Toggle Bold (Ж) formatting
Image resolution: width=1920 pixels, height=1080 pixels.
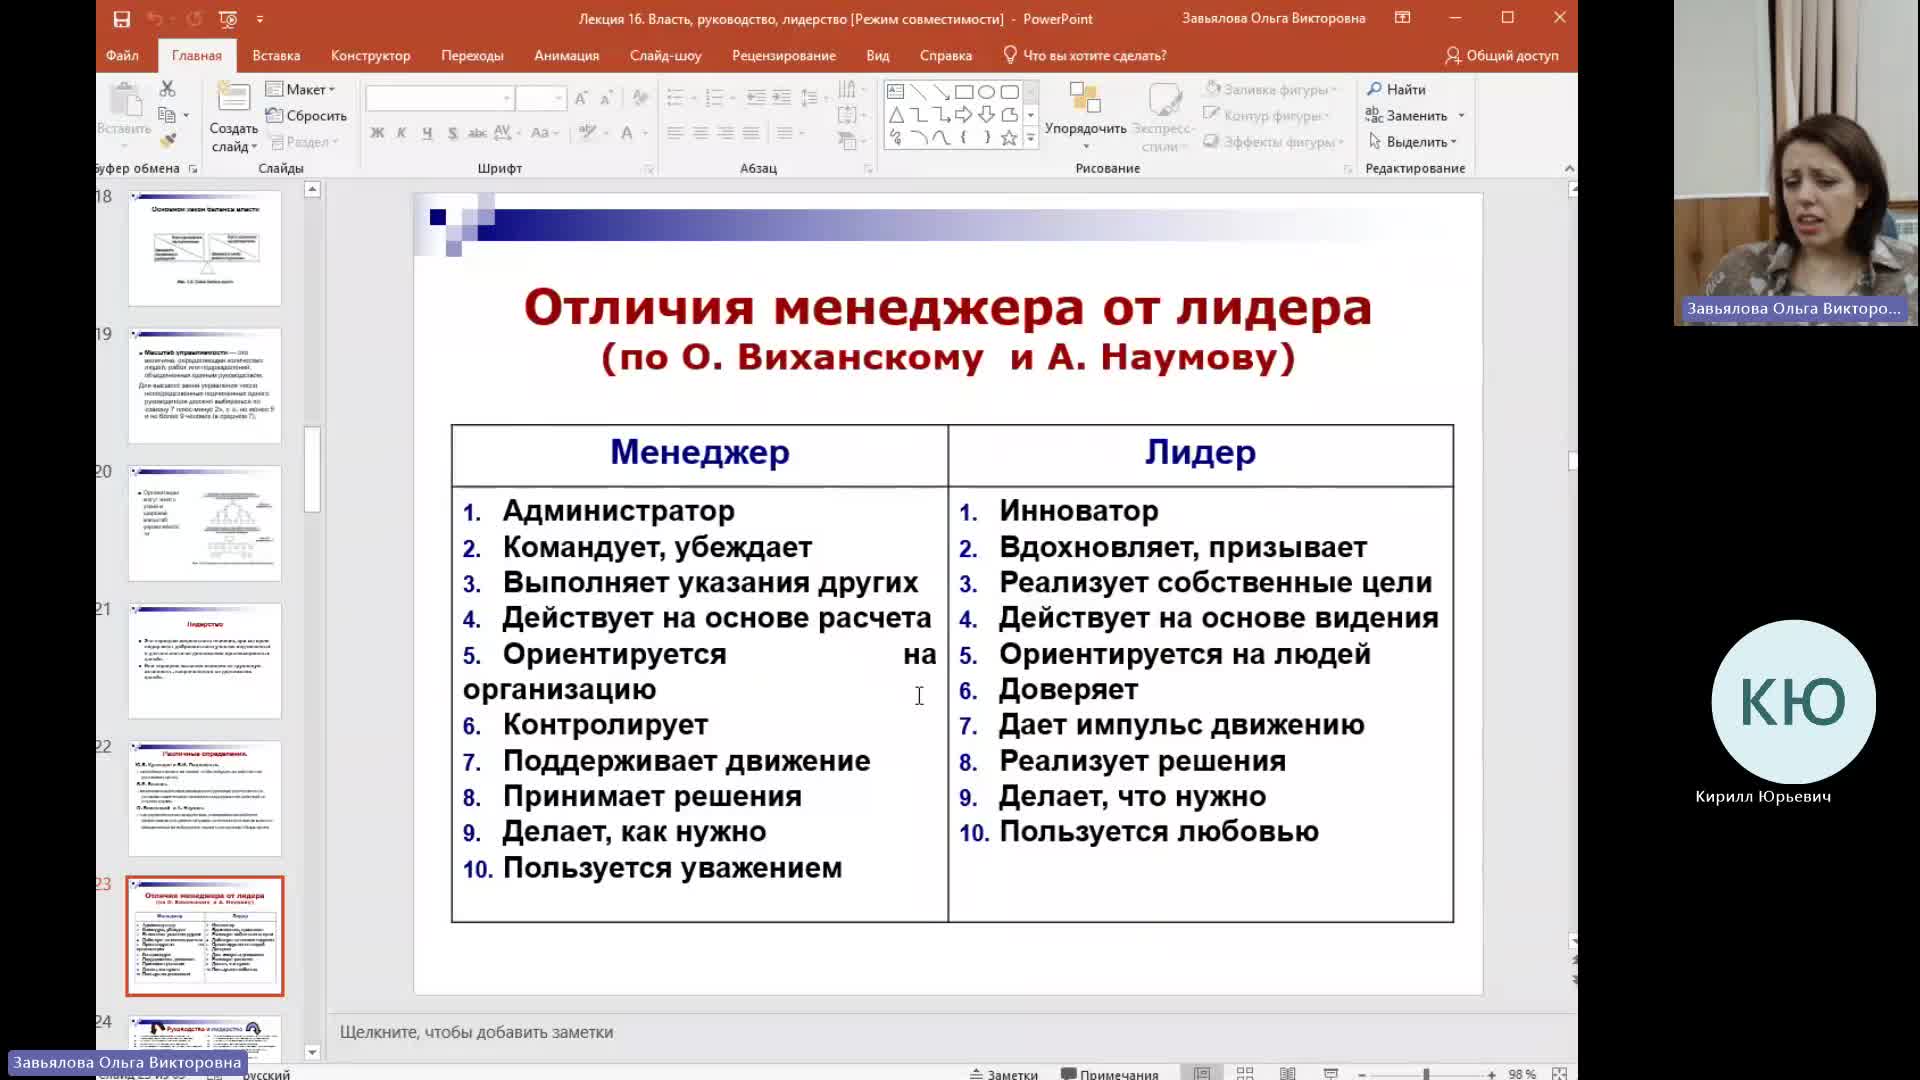tap(377, 132)
